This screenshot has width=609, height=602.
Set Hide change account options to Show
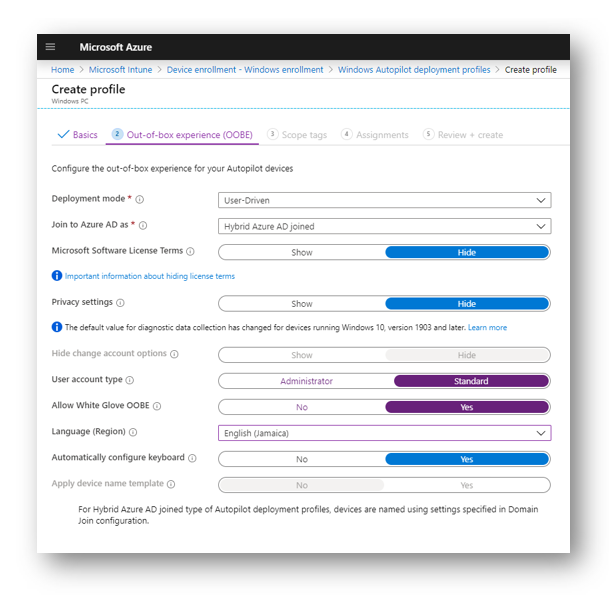click(302, 355)
